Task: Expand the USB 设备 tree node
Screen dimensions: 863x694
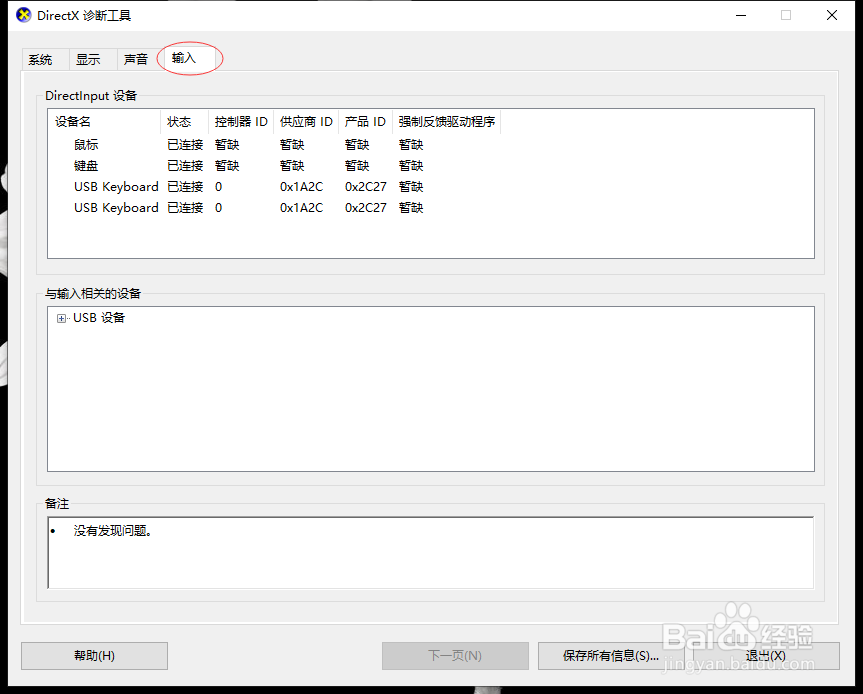Action: click(x=61, y=318)
